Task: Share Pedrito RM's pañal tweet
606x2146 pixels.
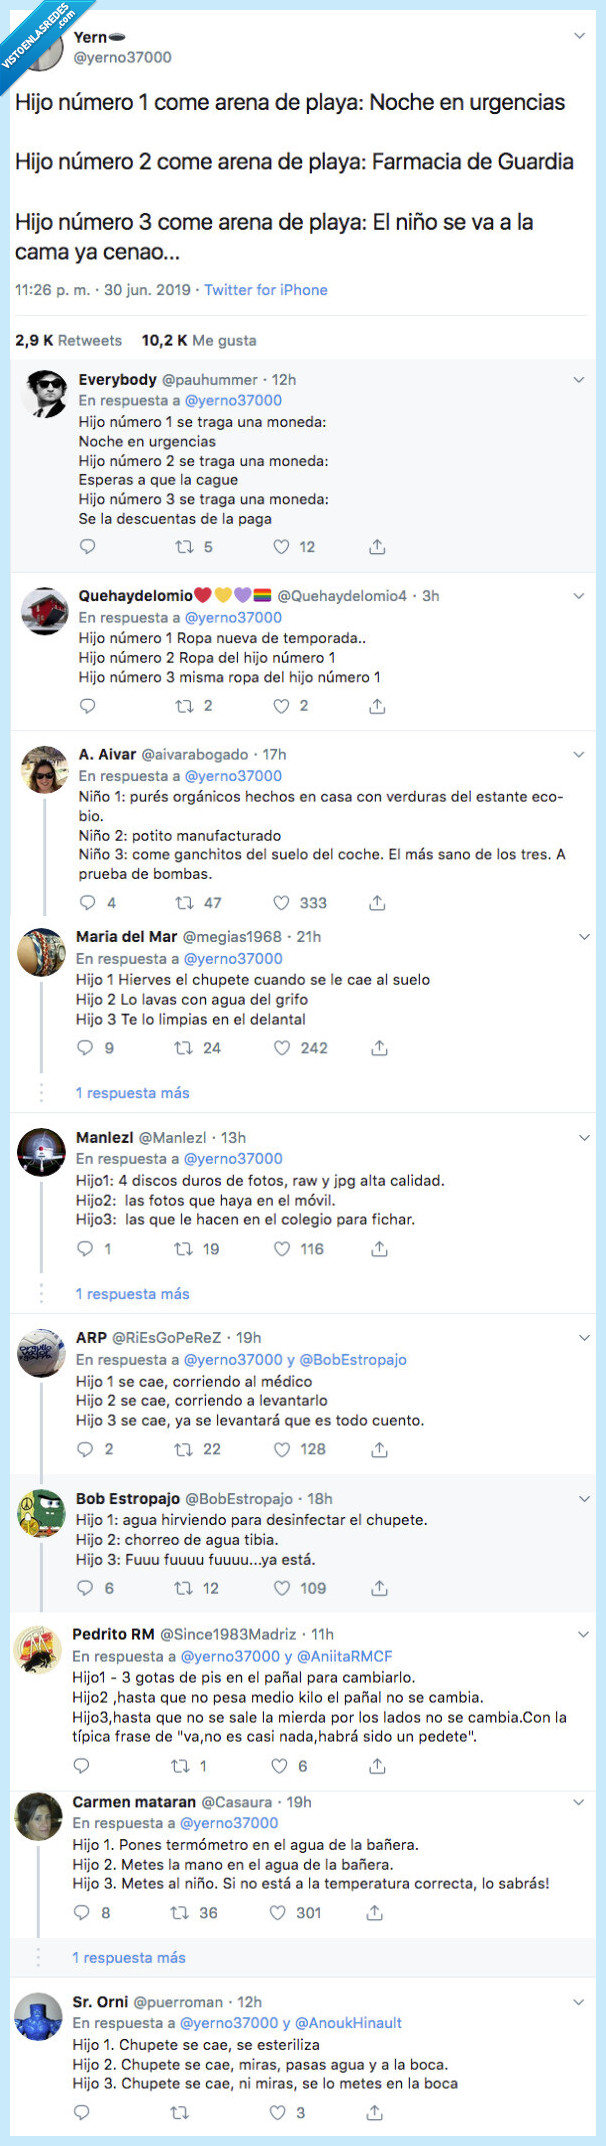Action: tap(377, 1765)
